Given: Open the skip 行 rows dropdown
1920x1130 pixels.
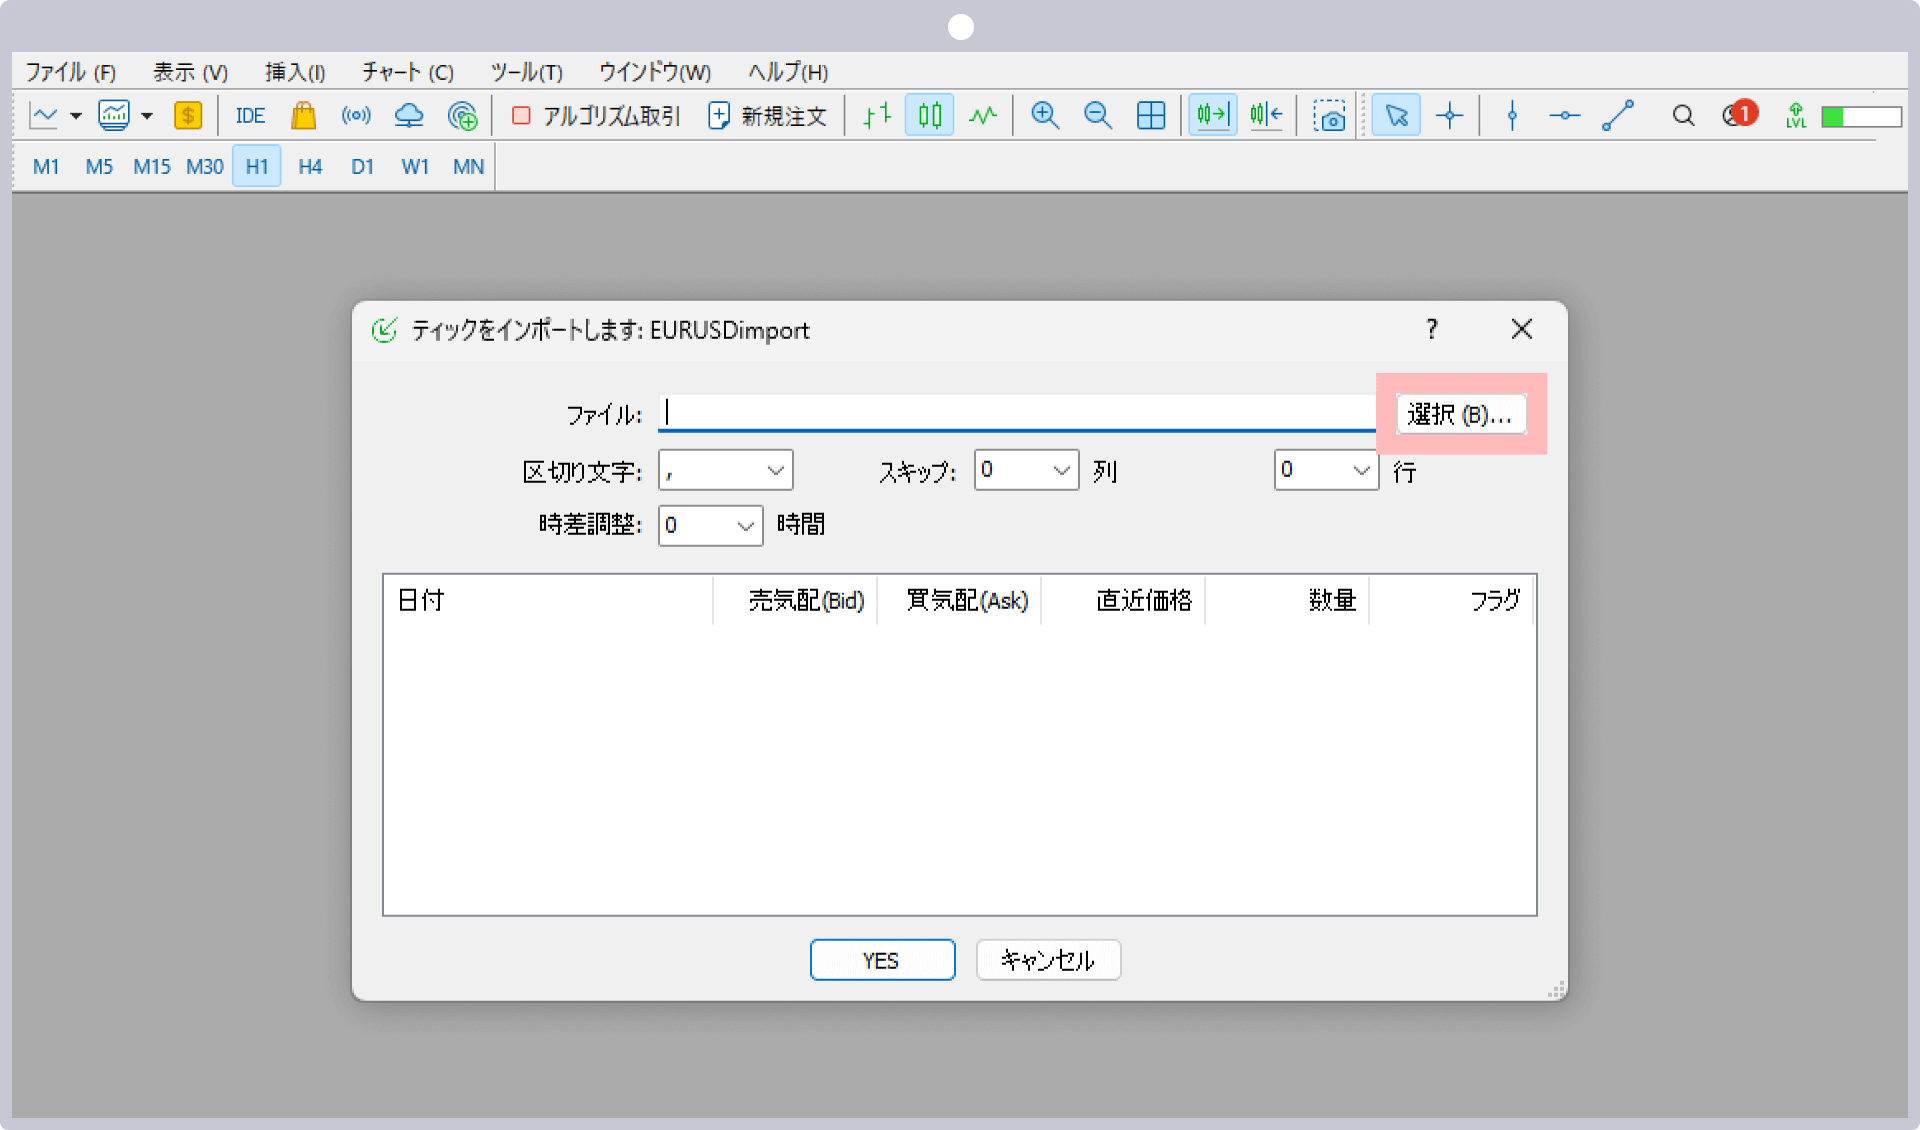Looking at the screenshot, I should point(1327,470).
